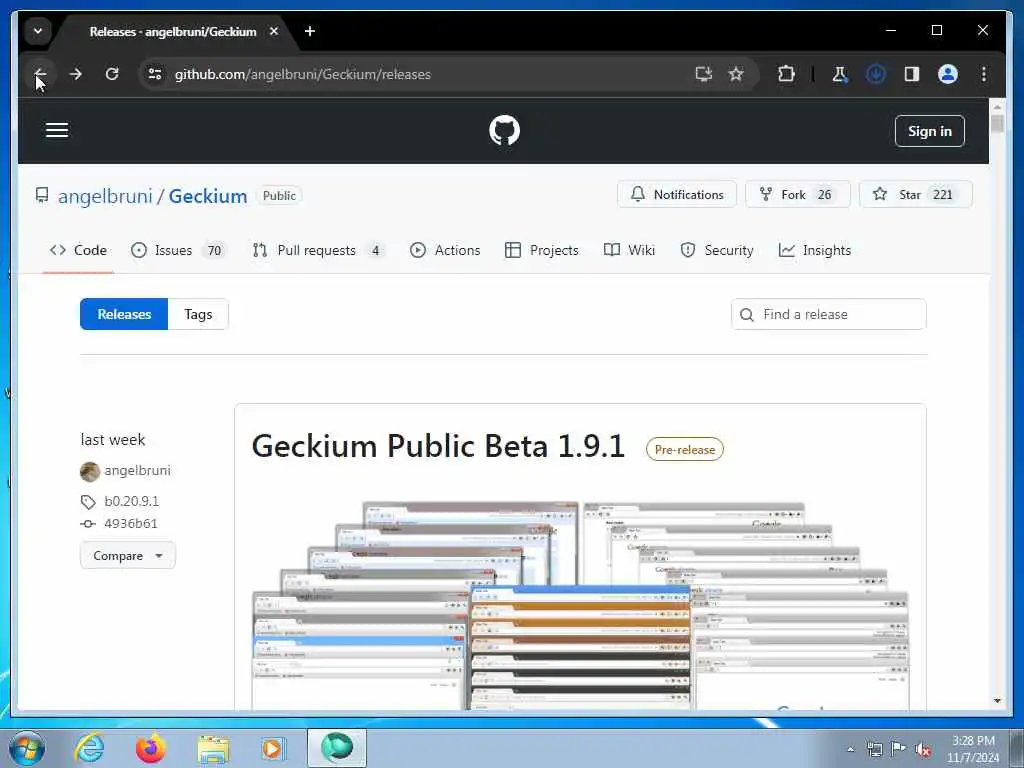Open the angelbruni author profile link

pos(137,470)
